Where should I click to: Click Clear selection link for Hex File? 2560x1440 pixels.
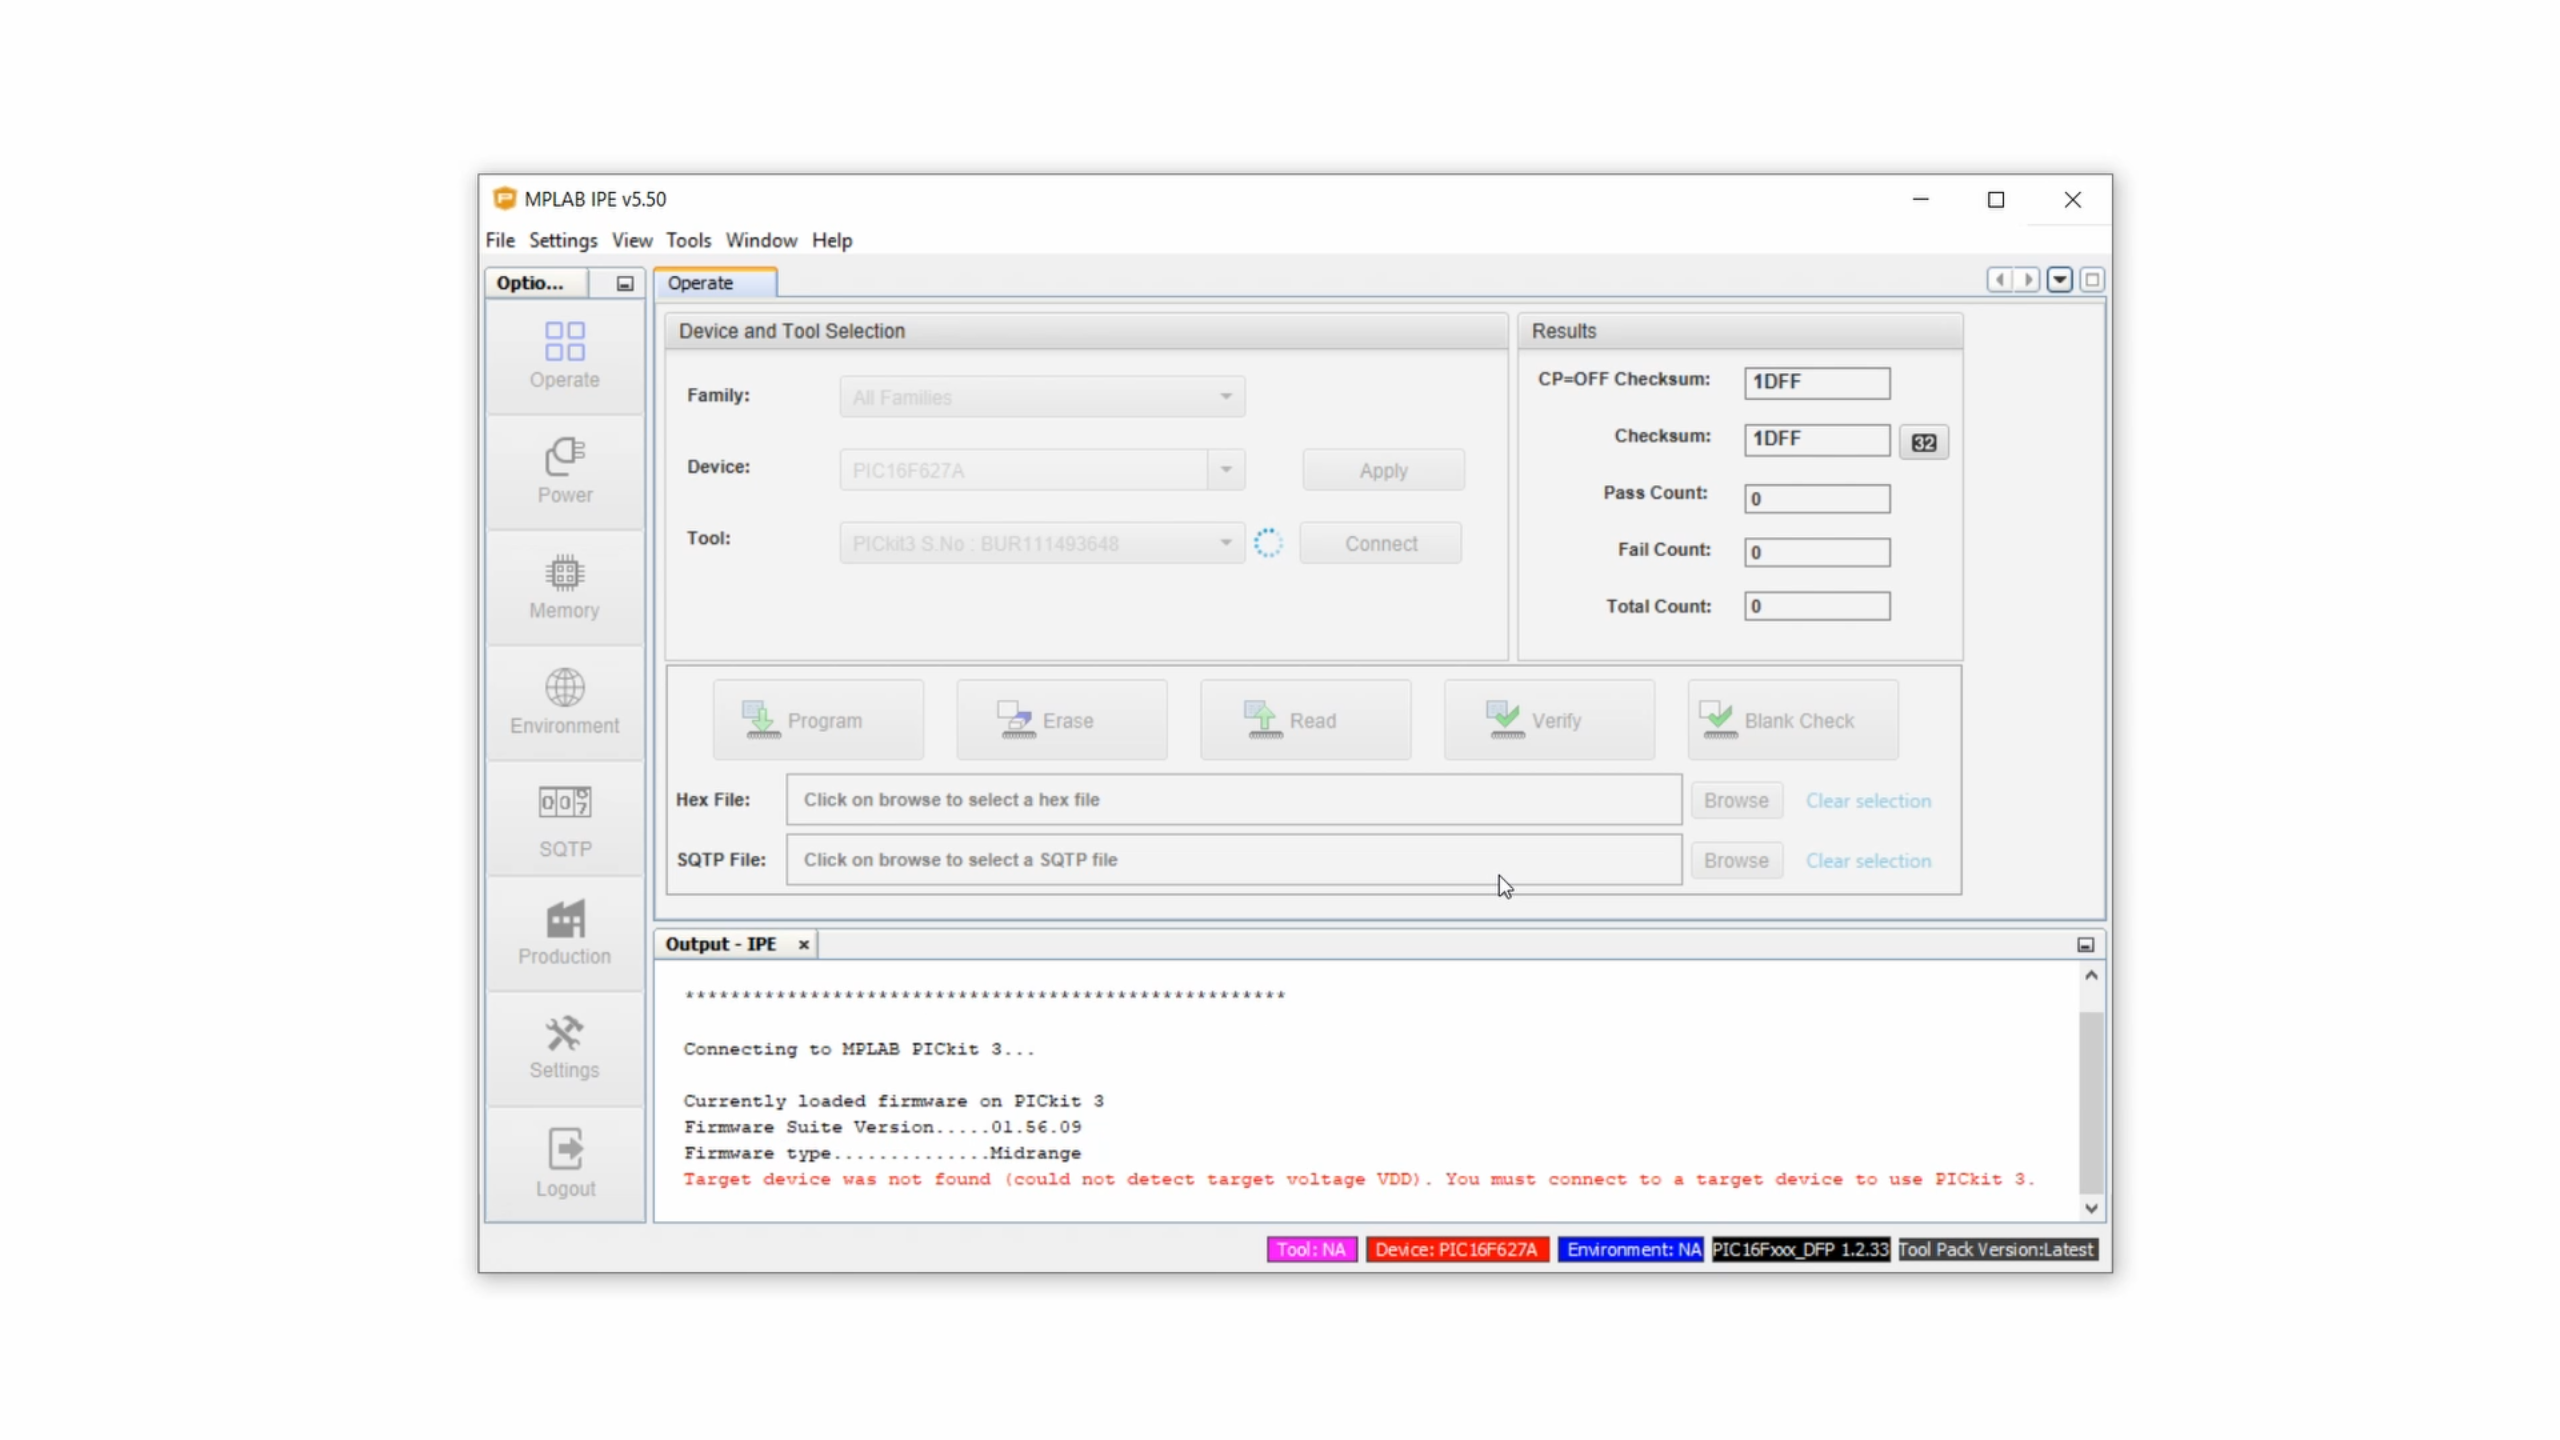coord(1867,801)
